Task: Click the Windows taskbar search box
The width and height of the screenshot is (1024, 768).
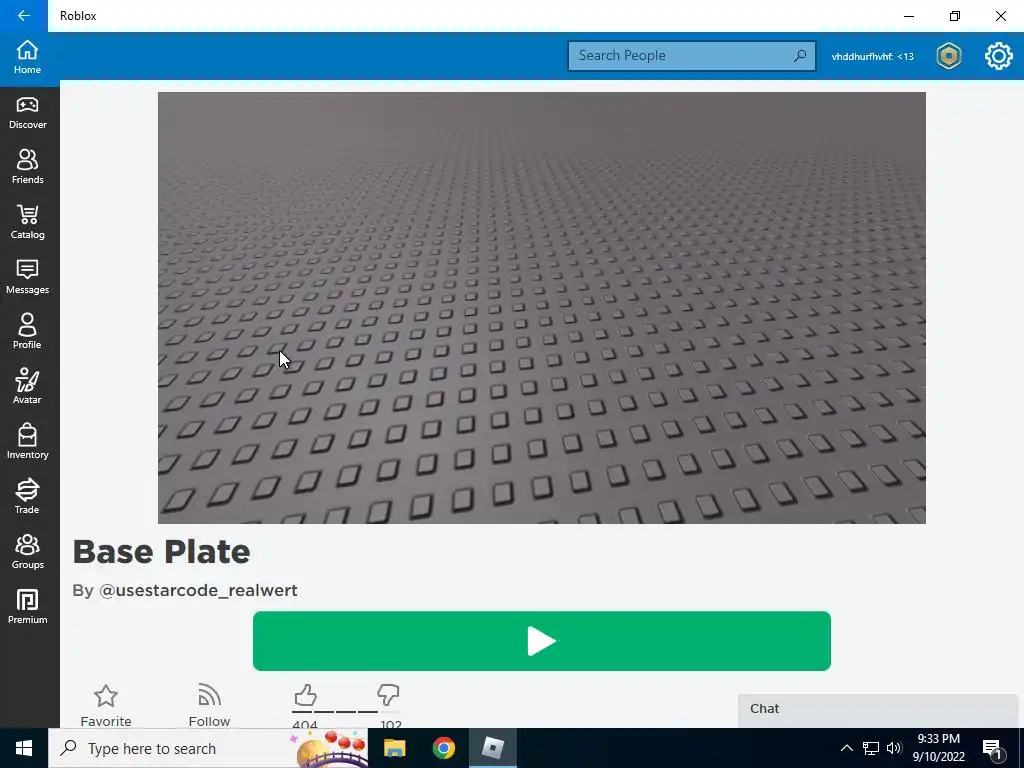Action: [x=208, y=748]
